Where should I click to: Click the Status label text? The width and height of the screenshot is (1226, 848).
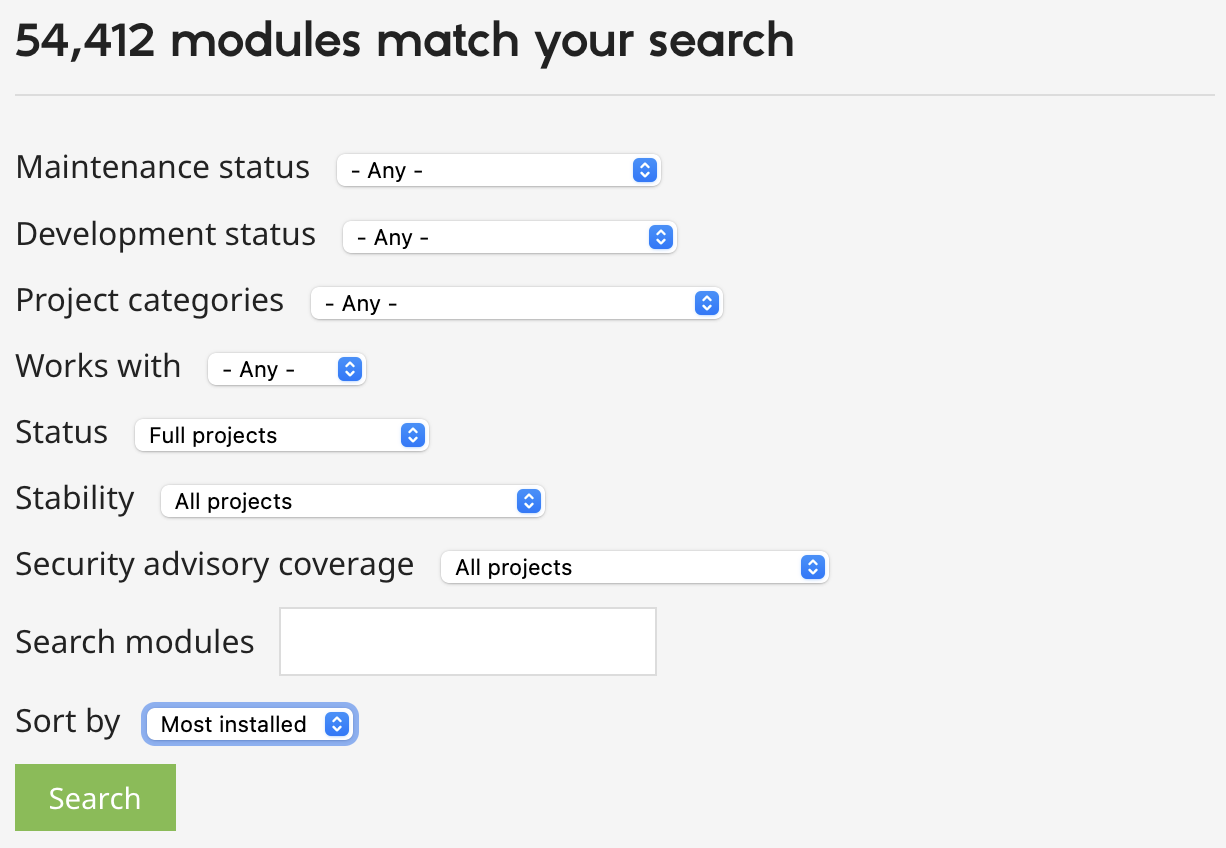point(62,432)
